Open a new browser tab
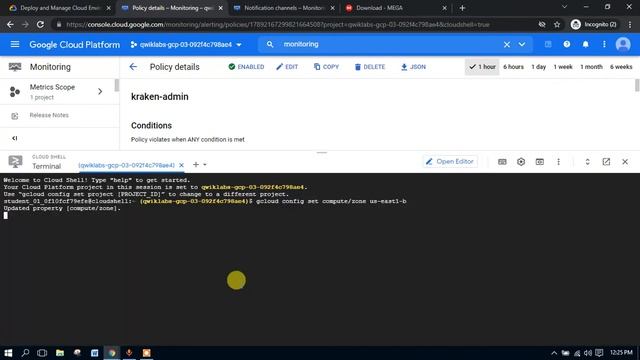This screenshot has height=360, width=640. tap(462, 8)
